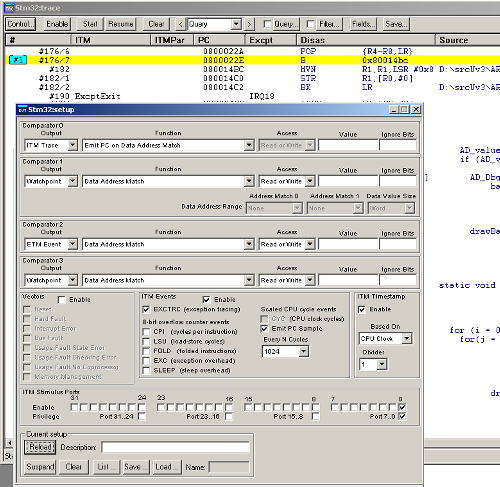500x487 pixels.
Task: Click Comparator 2 Value input field
Action: click(348, 244)
